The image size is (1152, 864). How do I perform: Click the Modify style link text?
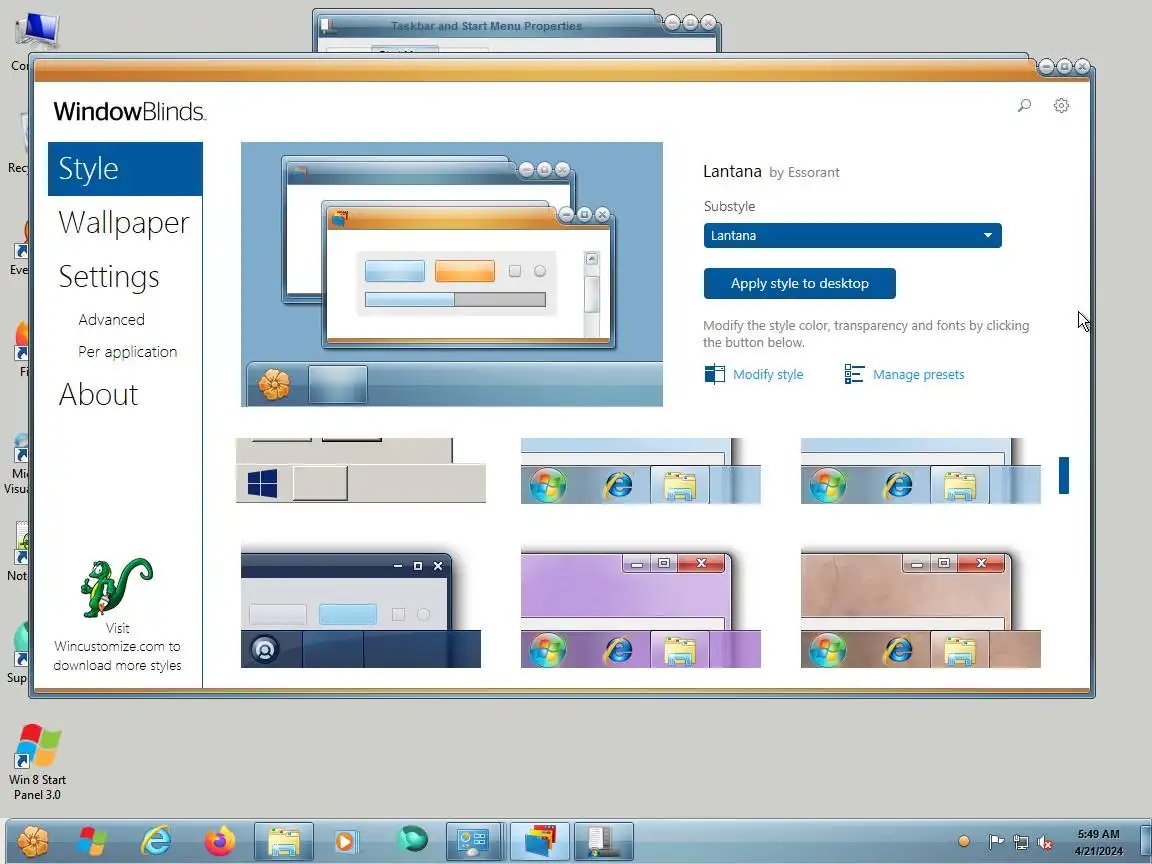tap(768, 375)
